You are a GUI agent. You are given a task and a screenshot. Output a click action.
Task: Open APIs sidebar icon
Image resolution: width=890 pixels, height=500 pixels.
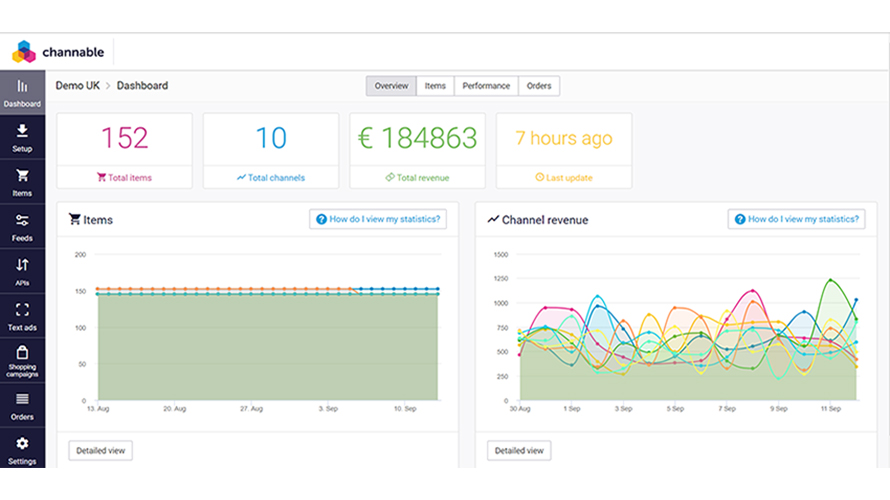(22, 272)
